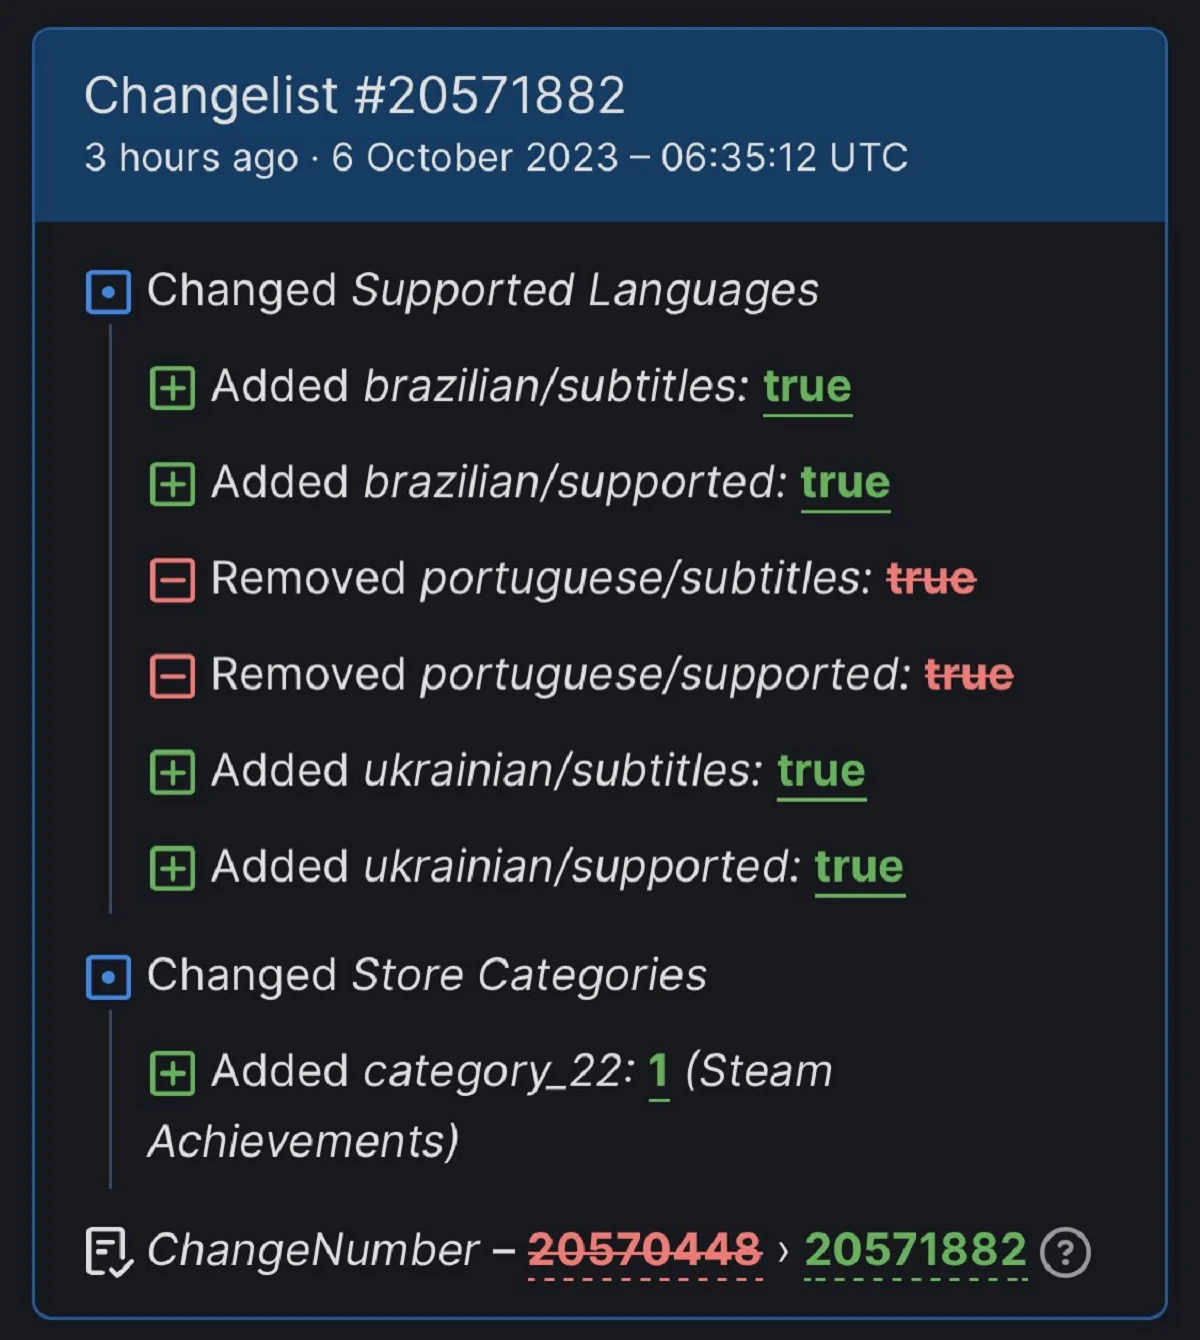Click the ChangeNumber help question mark icon
This screenshot has width=1200, height=1340.
1065,1252
